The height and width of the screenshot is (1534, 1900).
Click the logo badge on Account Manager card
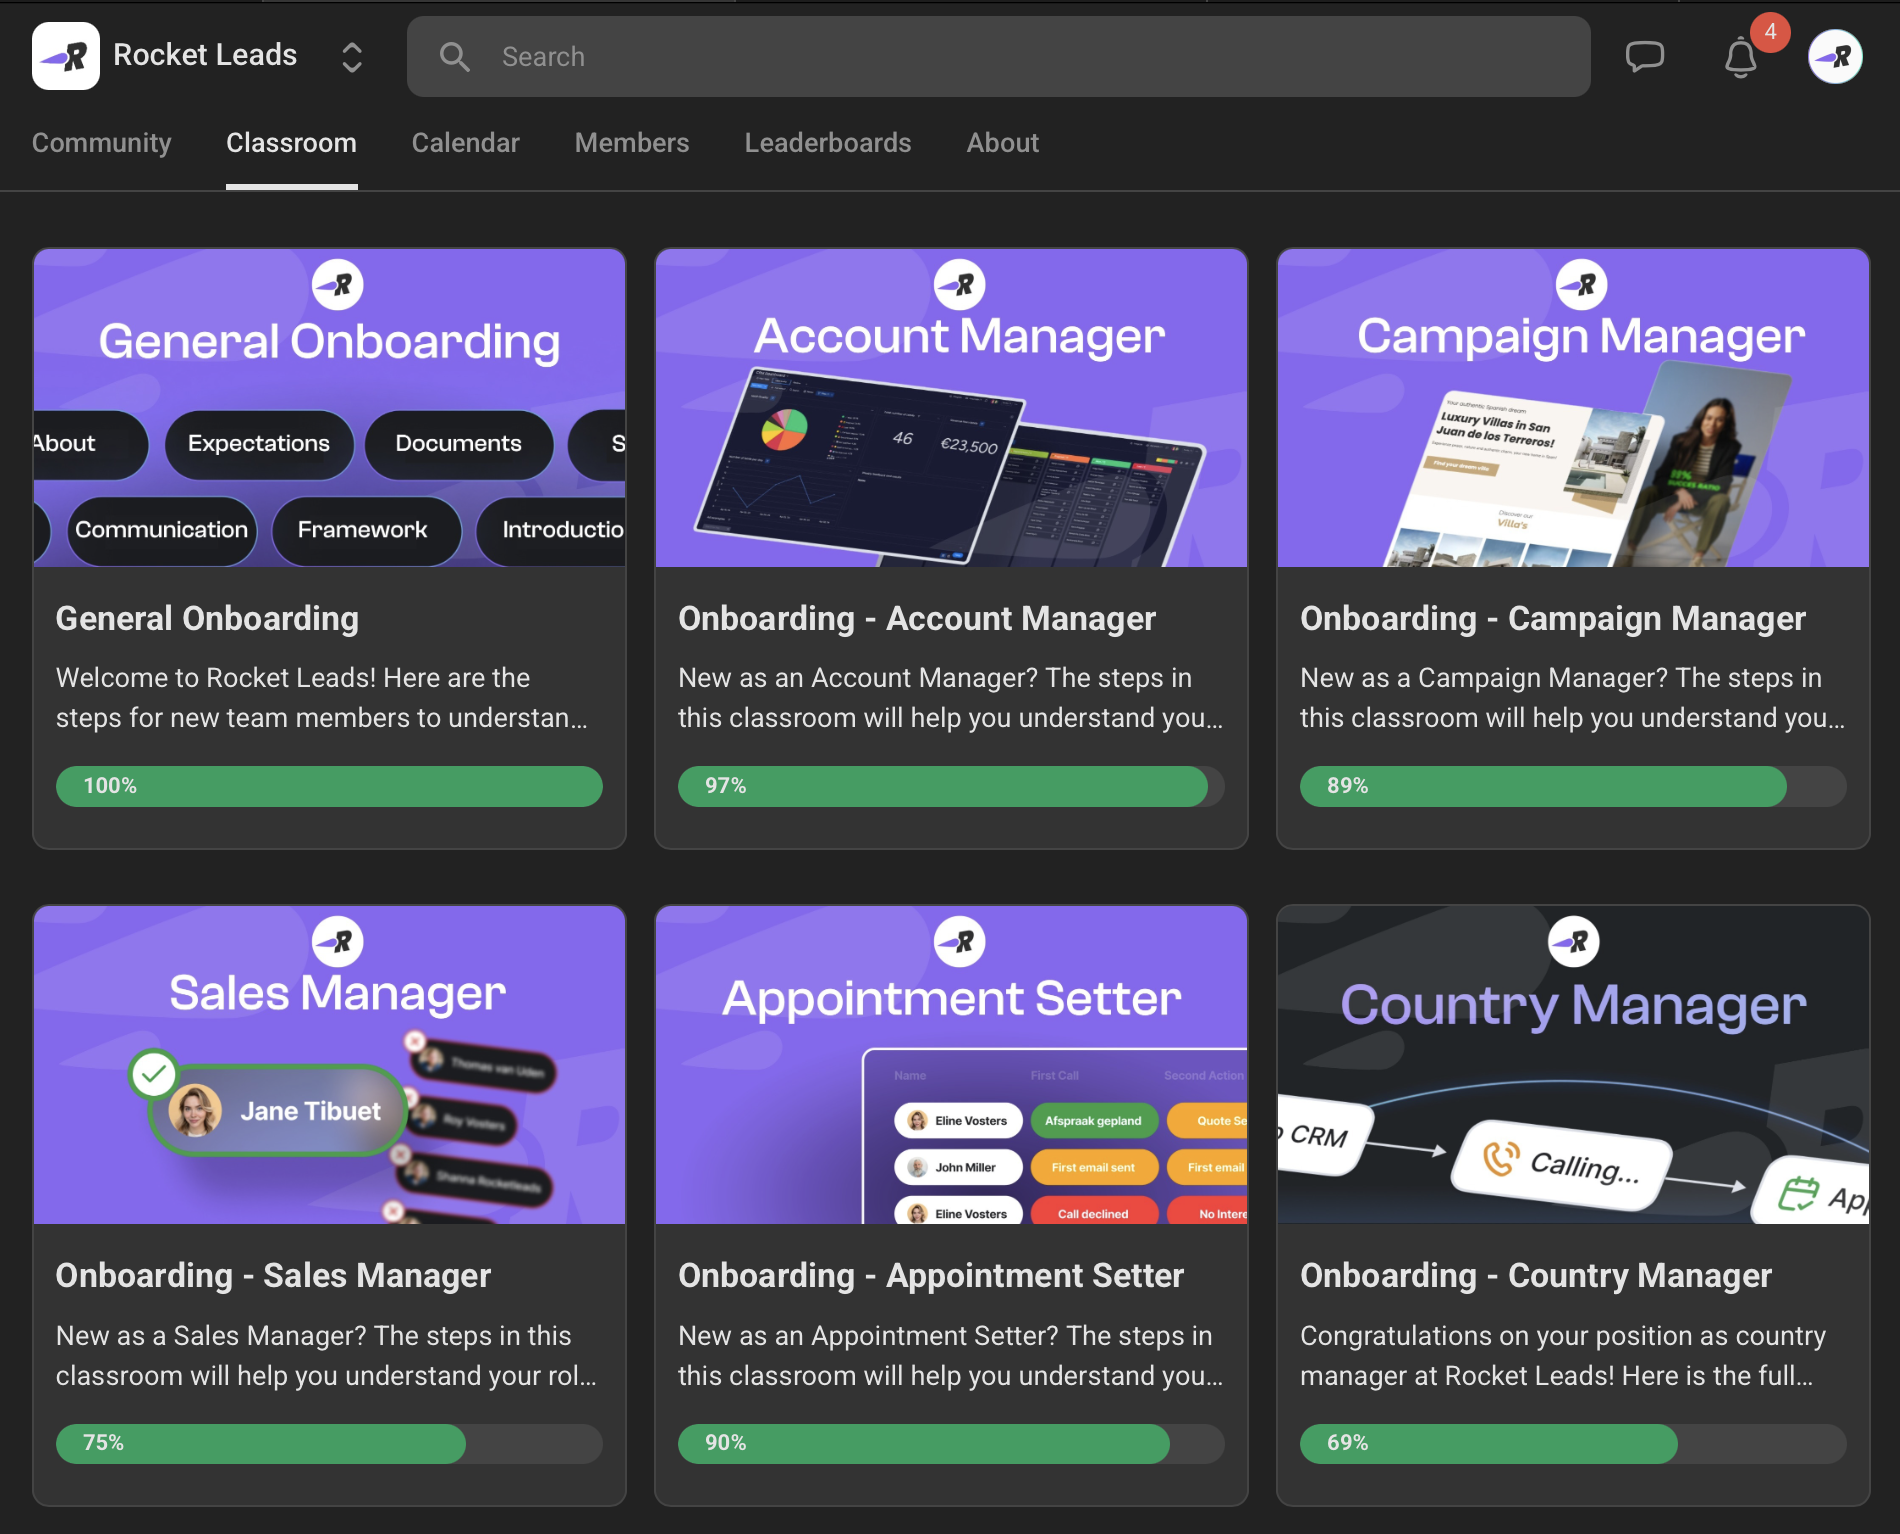tap(960, 285)
